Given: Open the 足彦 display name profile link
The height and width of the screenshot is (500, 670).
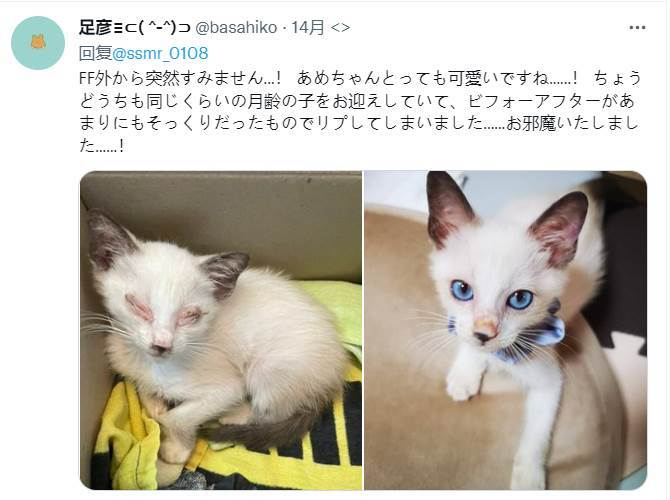Looking at the screenshot, I should [95, 28].
